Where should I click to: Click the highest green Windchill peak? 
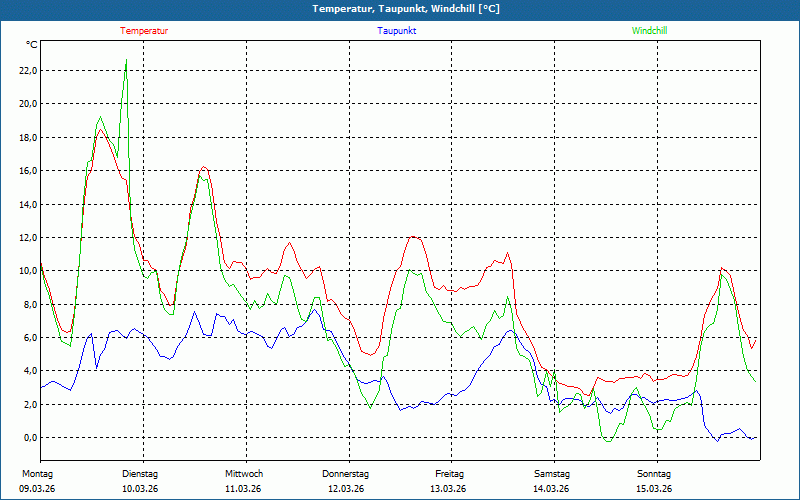tap(126, 60)
